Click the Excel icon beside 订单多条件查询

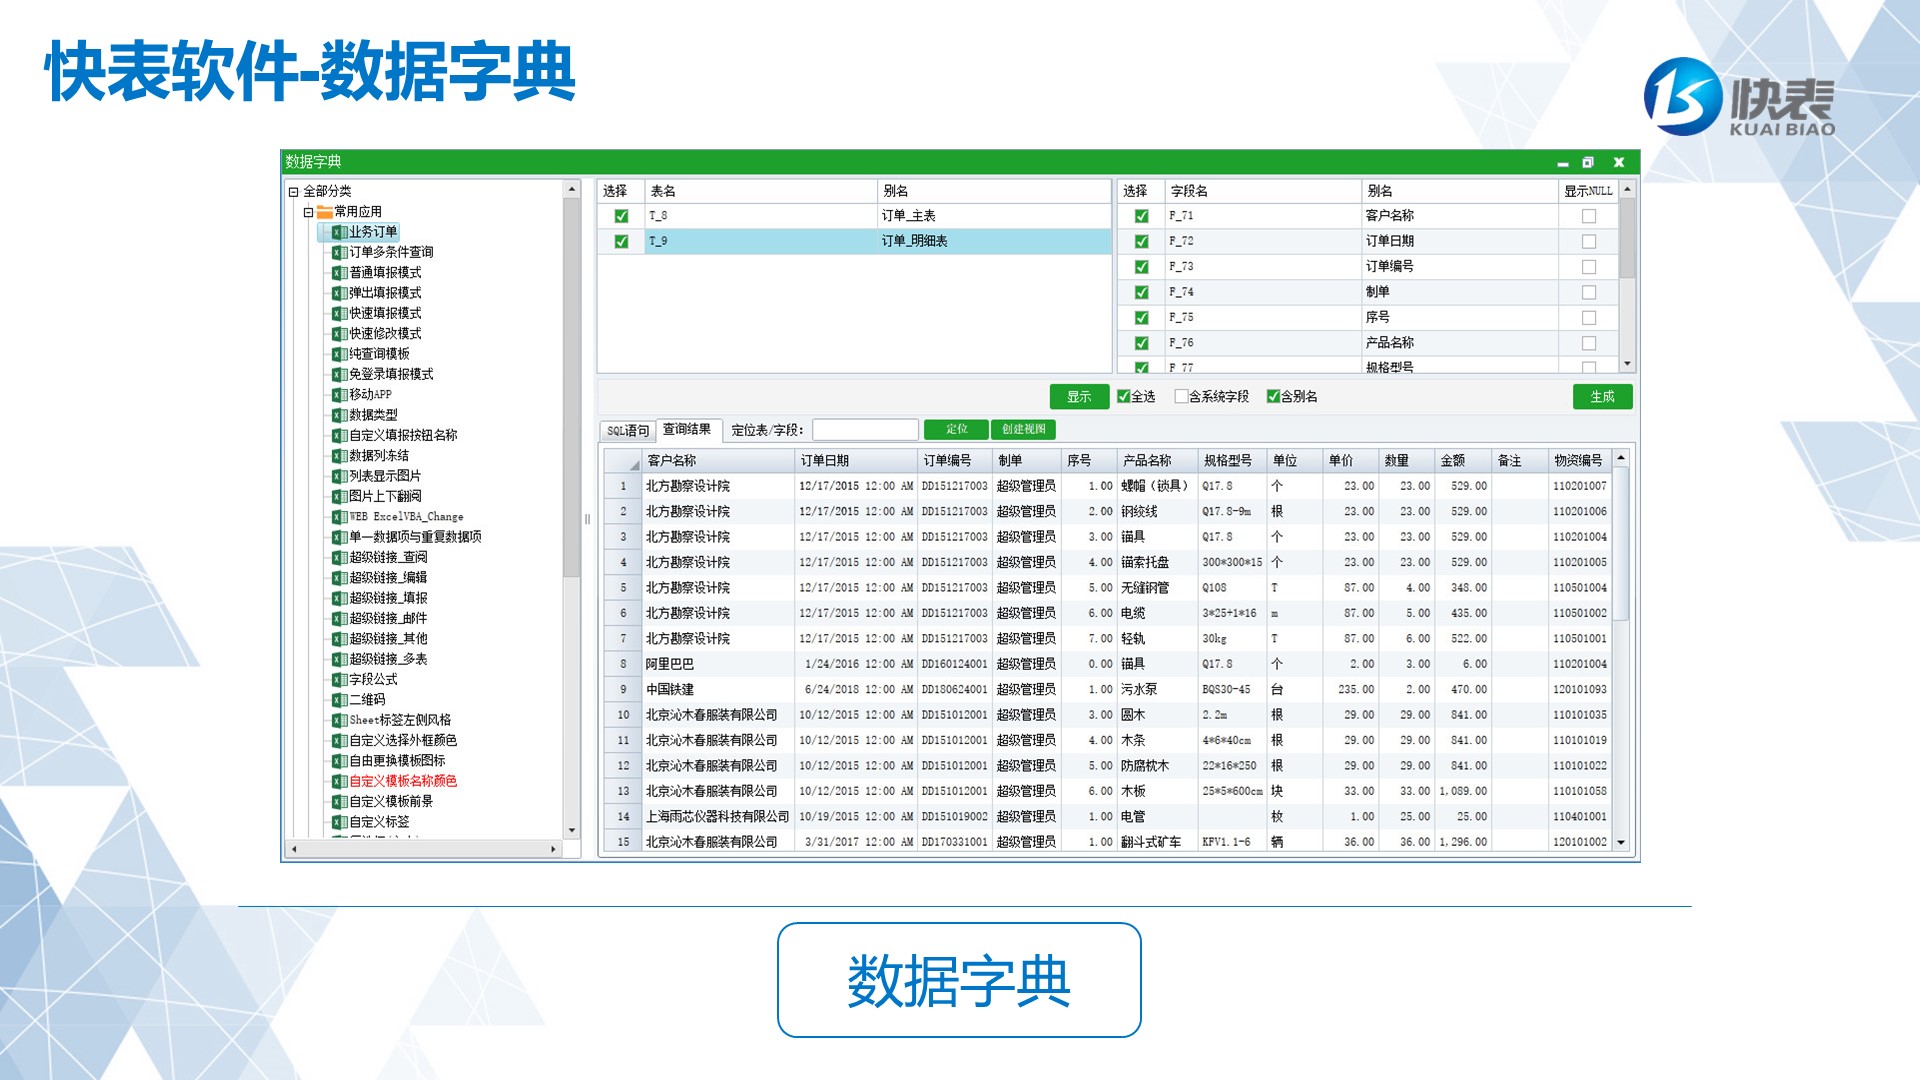click(x=339, y=252)
